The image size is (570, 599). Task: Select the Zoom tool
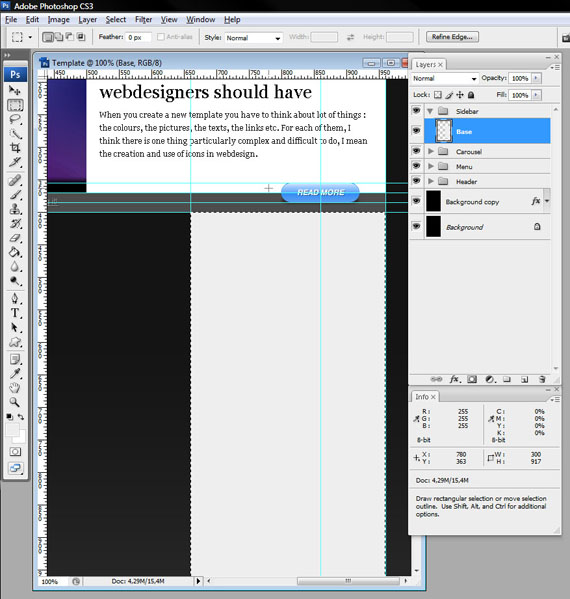15,402
